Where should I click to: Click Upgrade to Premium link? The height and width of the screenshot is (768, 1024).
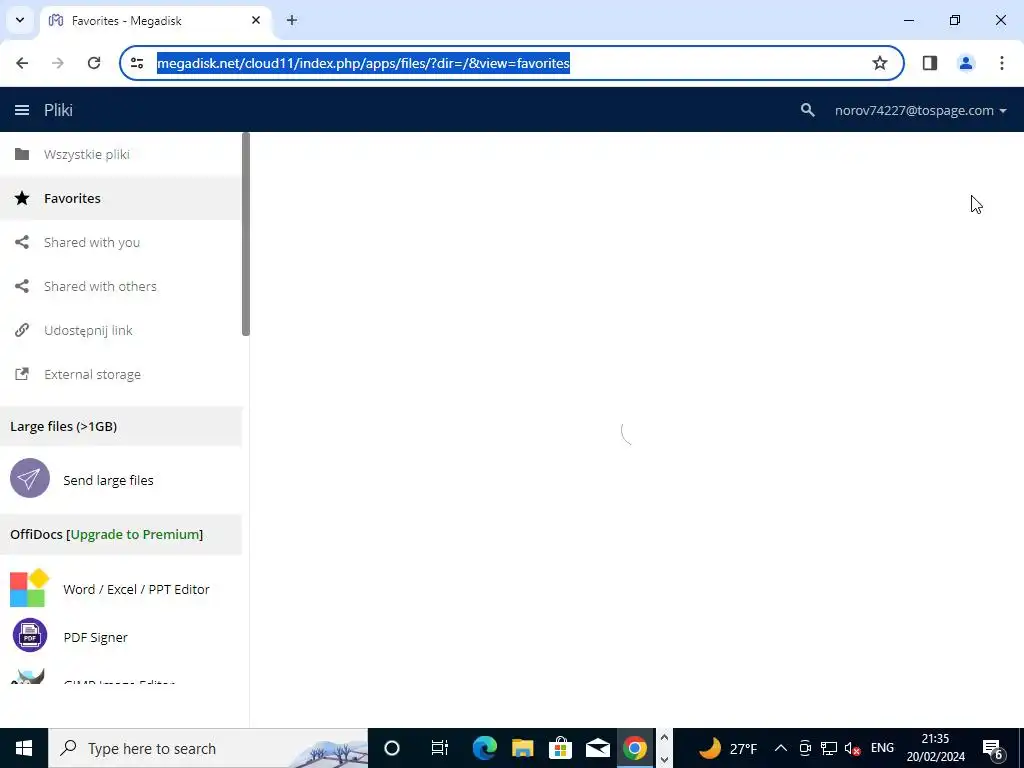click(x=135, y=534)
